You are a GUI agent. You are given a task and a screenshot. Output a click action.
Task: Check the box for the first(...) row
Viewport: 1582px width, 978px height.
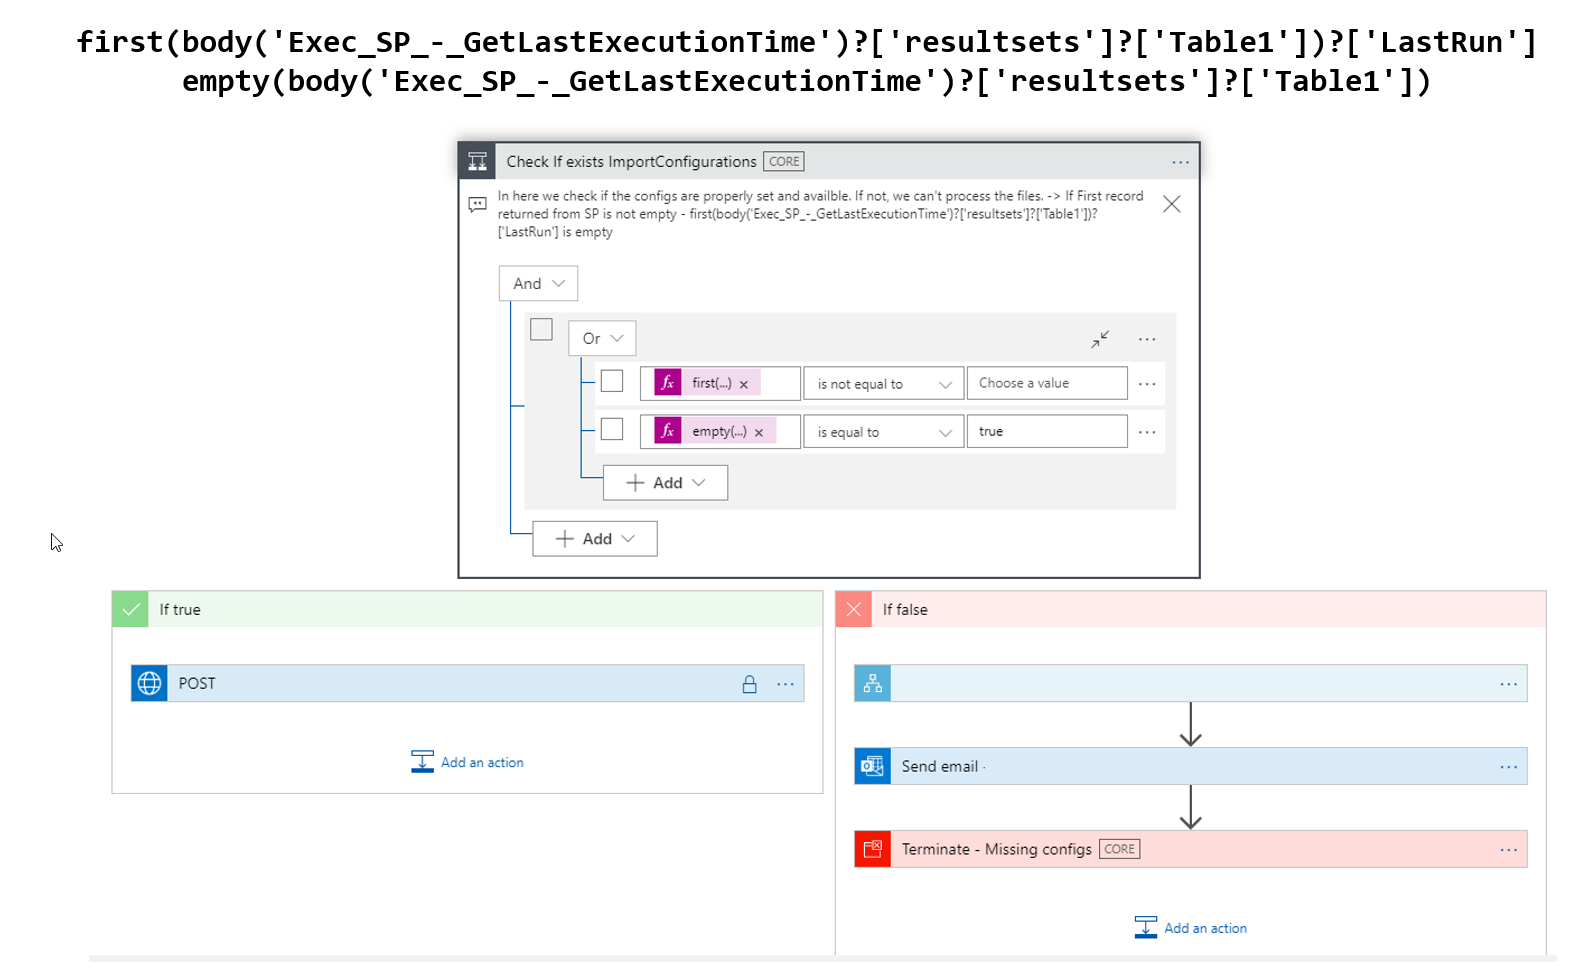612,382
